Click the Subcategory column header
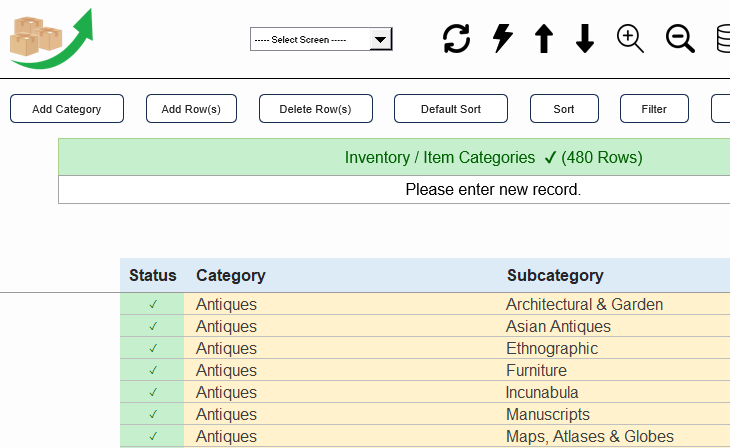Viewport: 730px width, 448px height. pos(555,275)
